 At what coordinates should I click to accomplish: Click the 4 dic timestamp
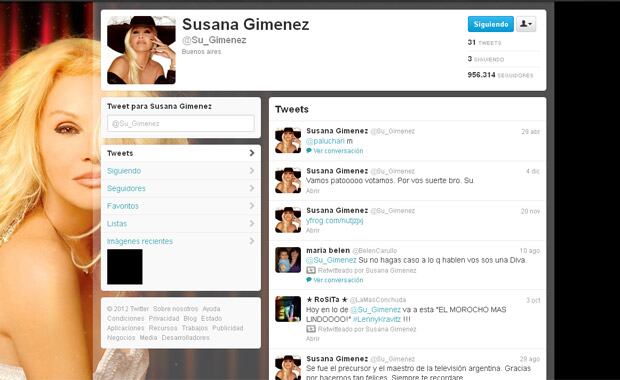(x=533, y=171)
